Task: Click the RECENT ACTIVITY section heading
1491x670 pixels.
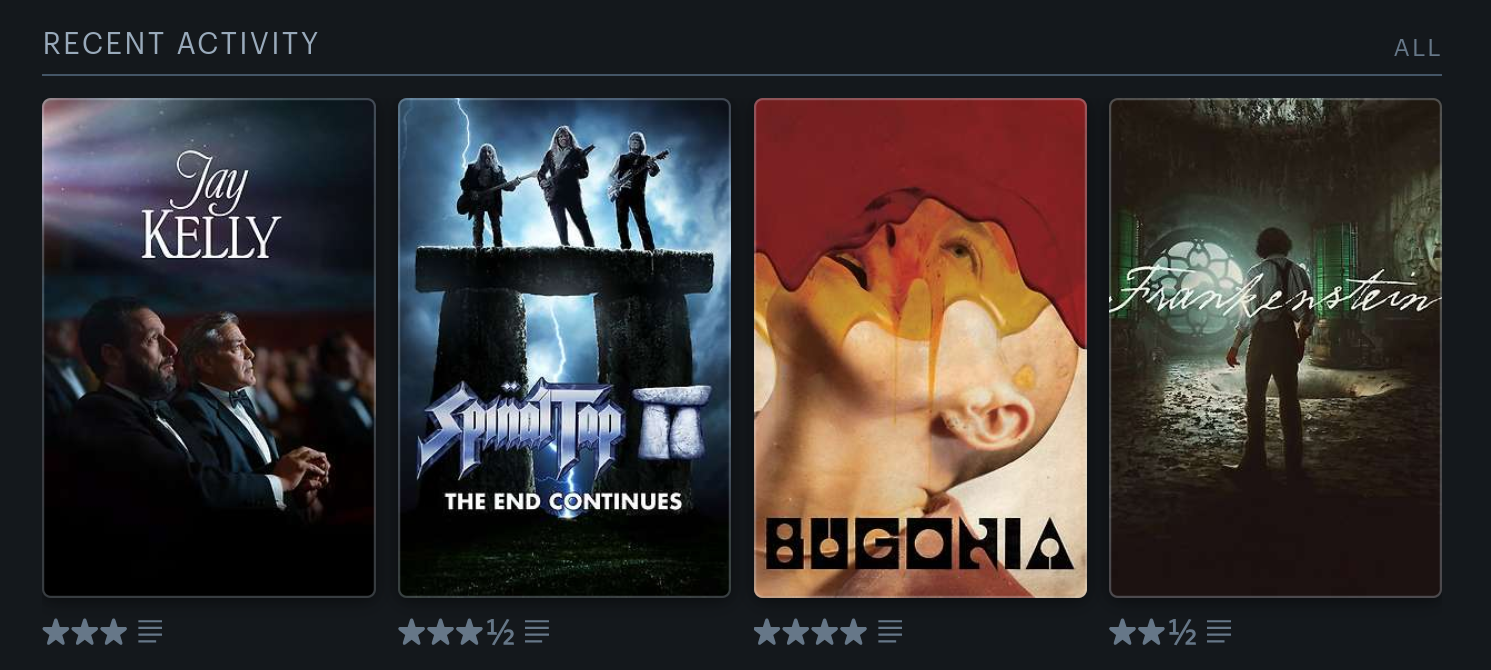Action: [181, 44]
